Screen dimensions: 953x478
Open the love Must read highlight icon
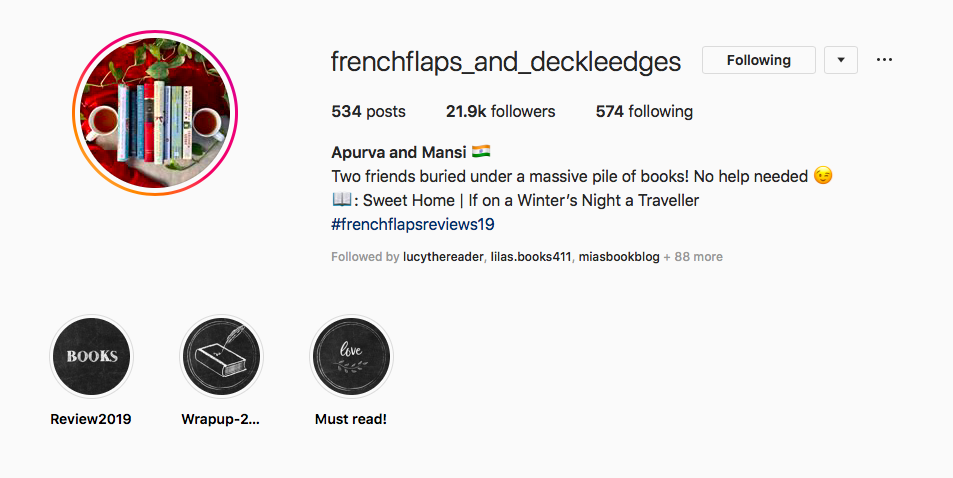pos(351,356)
